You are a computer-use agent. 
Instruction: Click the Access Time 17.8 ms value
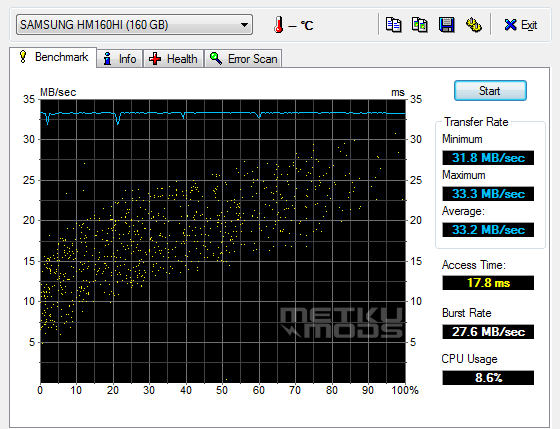[488, 283]
